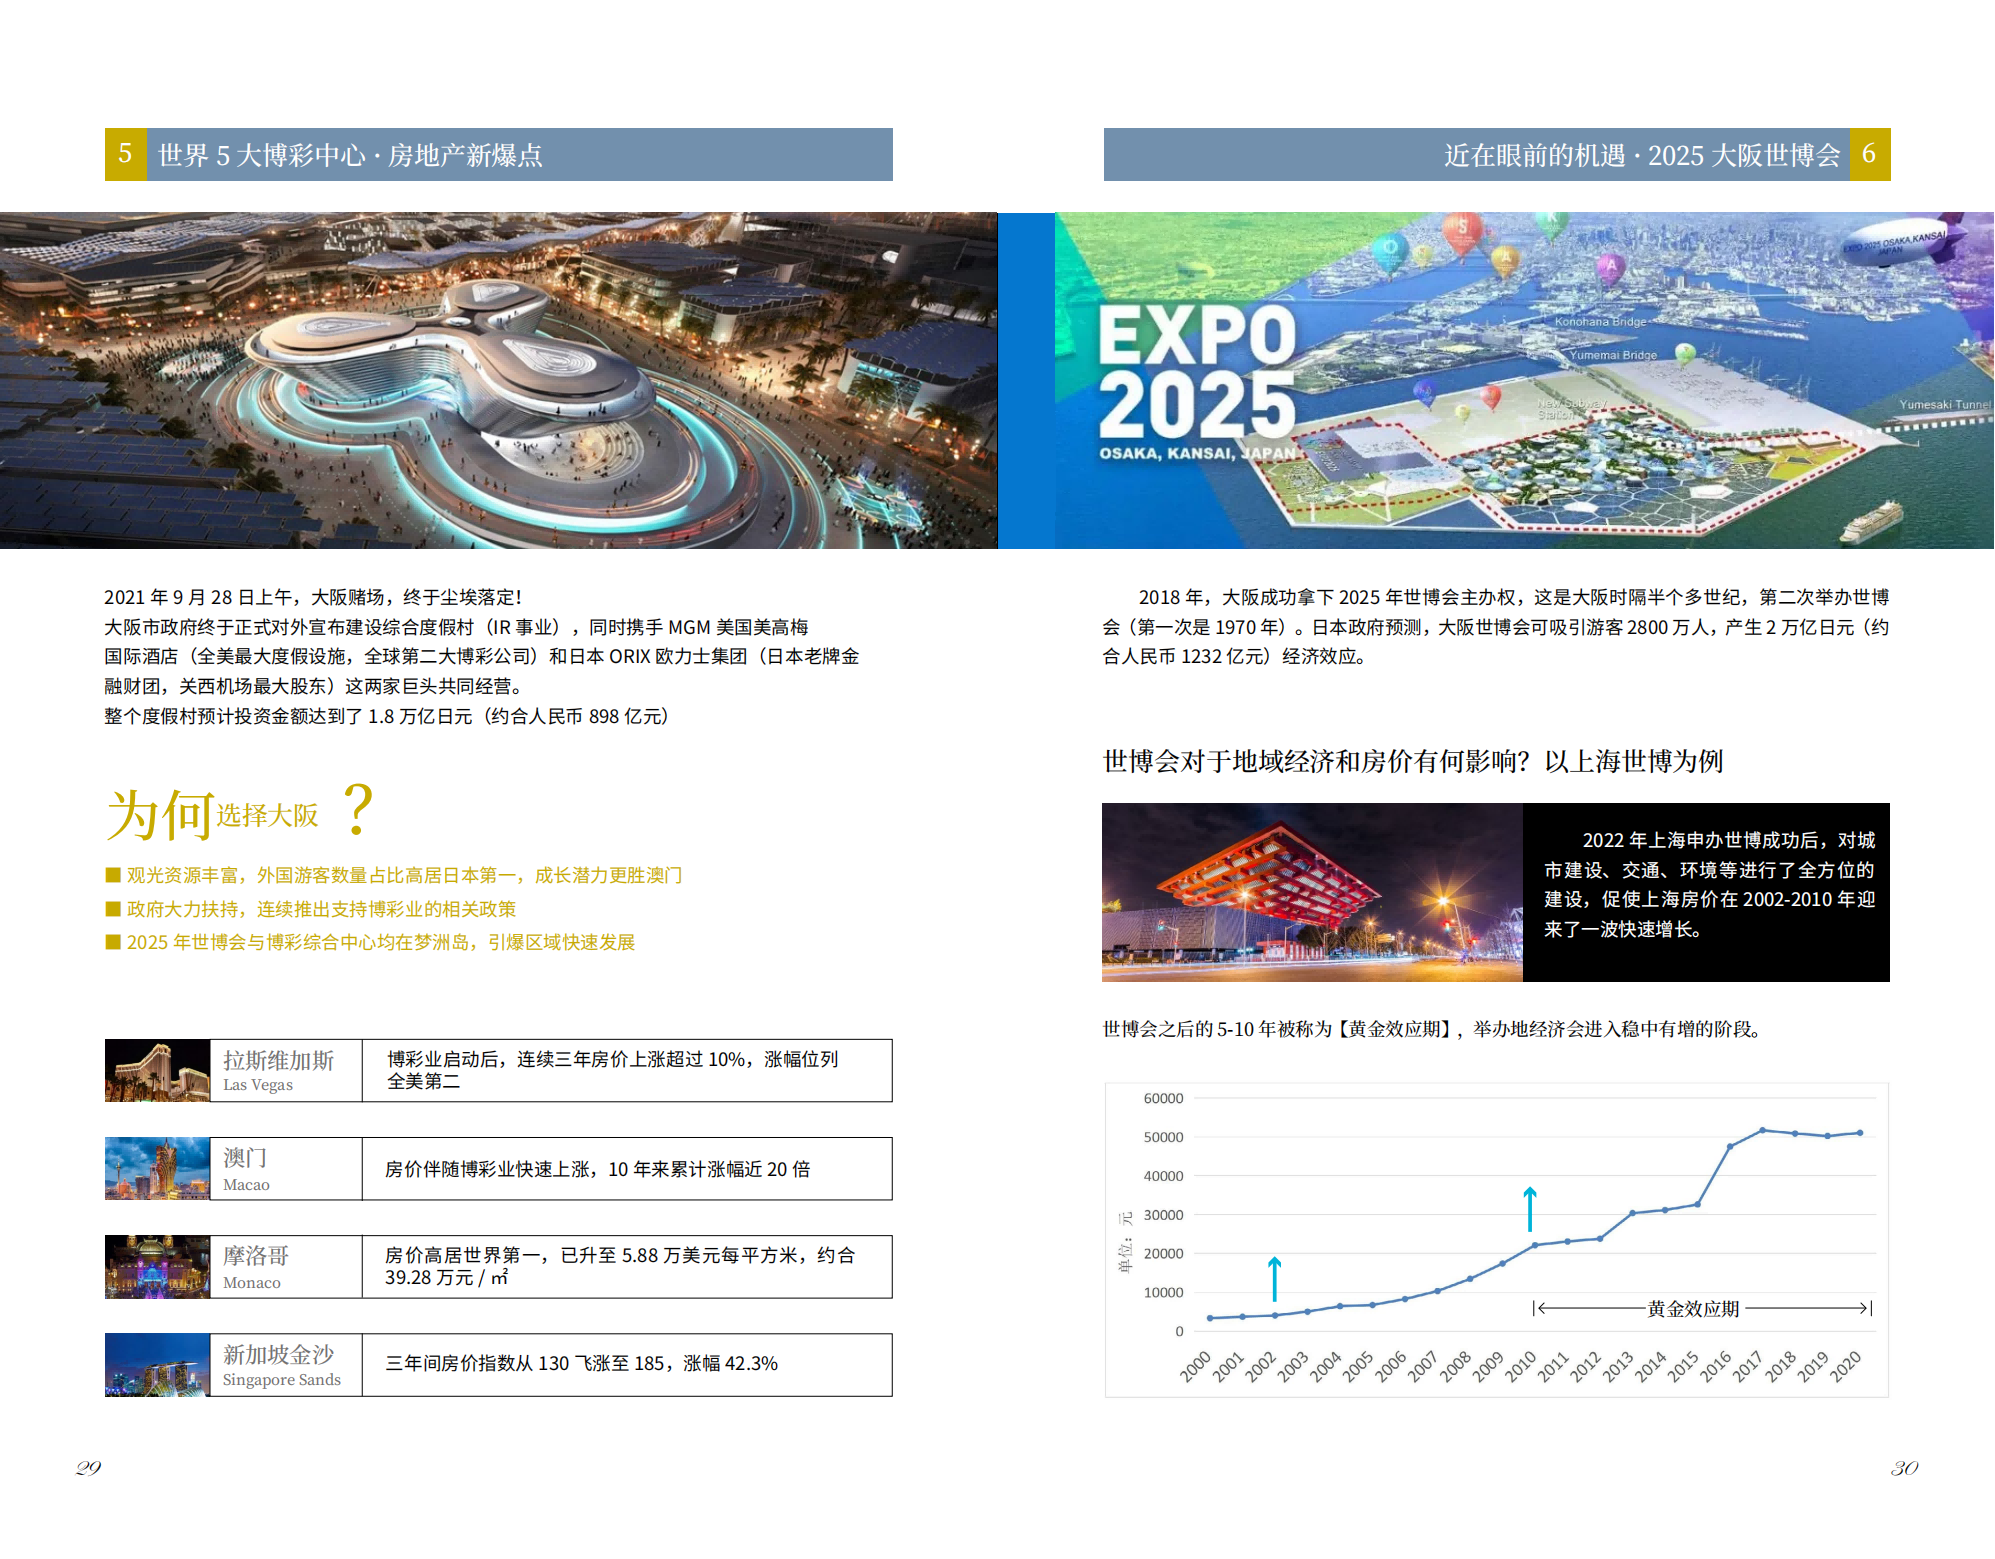Viewport: 1995px width, 1559px height.
Task: Click the Macao thumbnail photo
Action: 158,1168
